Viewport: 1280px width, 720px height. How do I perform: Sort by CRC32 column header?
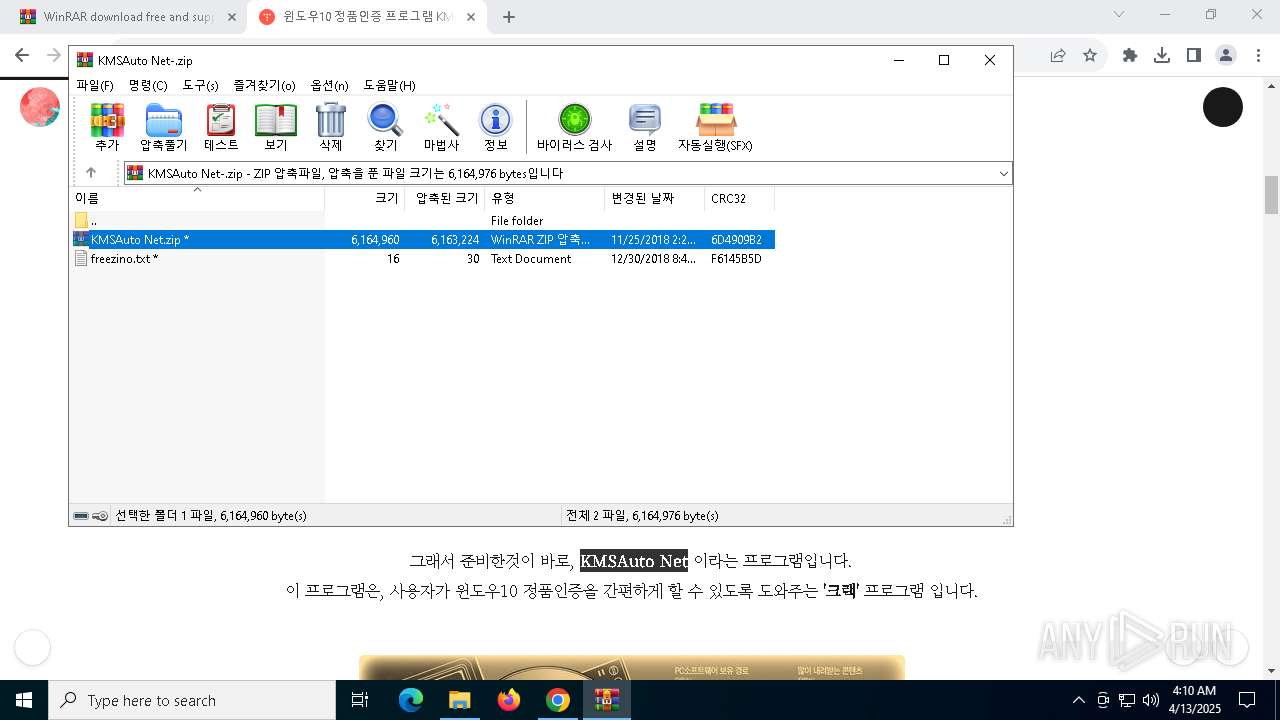[740, 198]
